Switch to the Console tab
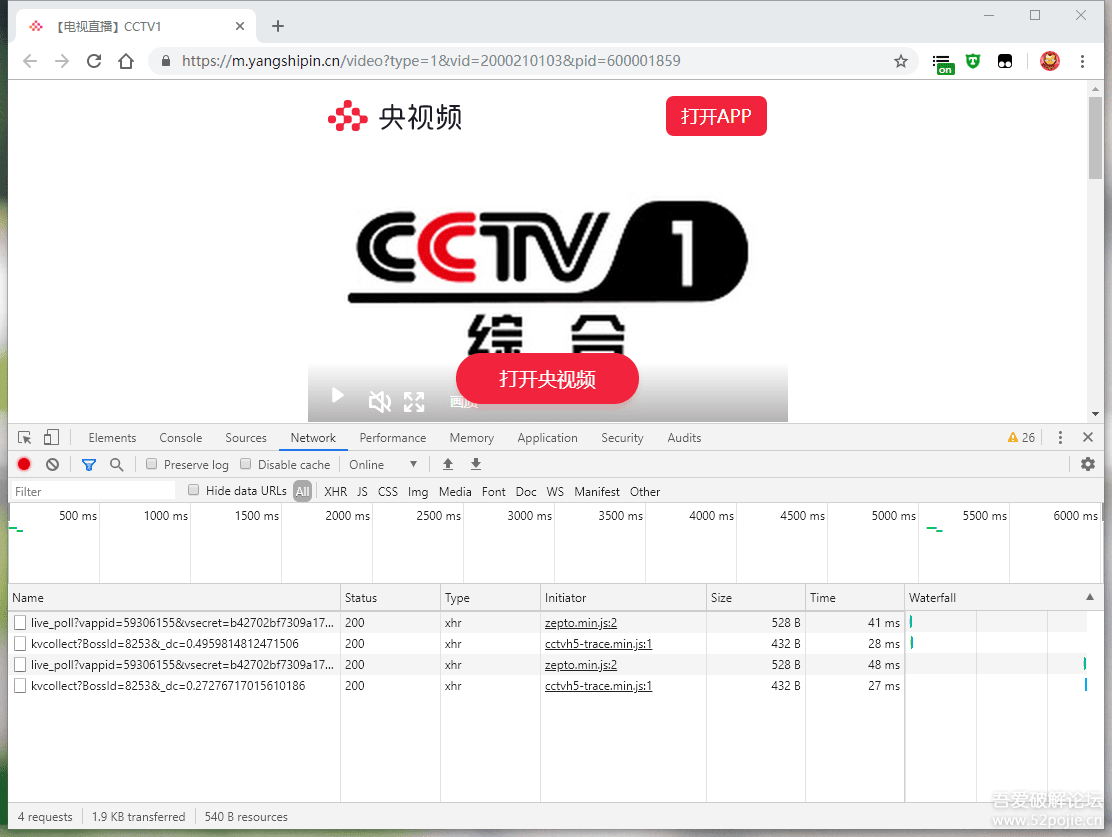Screen dimensions: 1112x837 (180, 437)
